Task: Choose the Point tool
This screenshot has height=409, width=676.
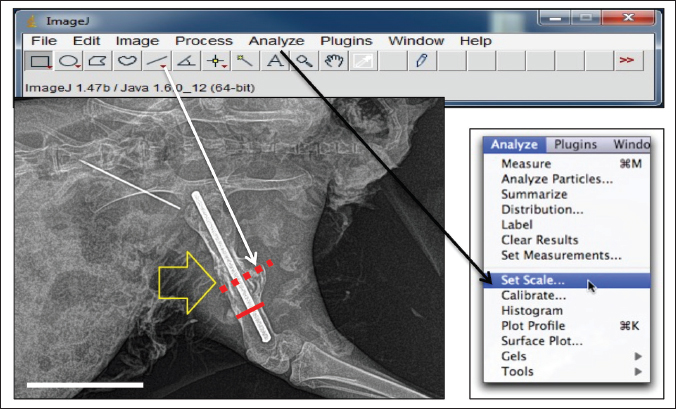Action: pos(216,62)
